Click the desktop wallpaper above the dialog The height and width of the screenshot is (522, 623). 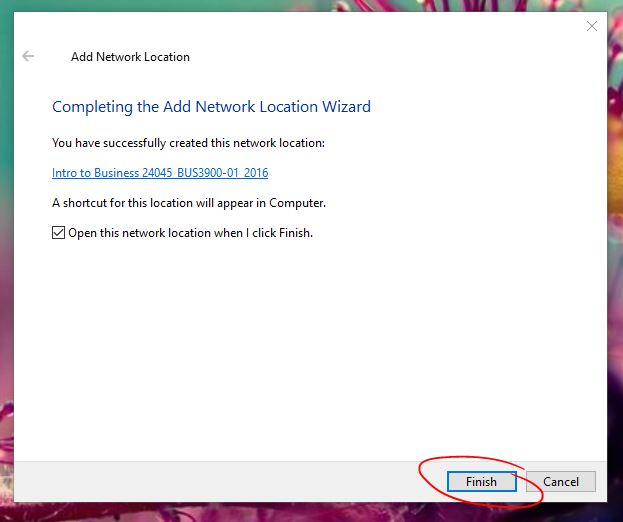point(300,5)
